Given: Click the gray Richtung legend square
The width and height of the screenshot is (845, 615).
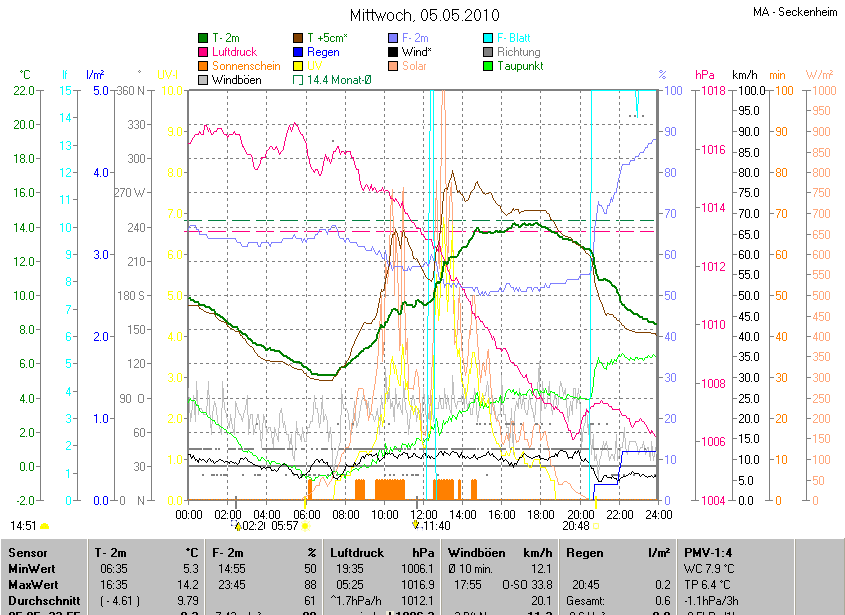Looking at the screenshot, I should [x=487, y=52].
